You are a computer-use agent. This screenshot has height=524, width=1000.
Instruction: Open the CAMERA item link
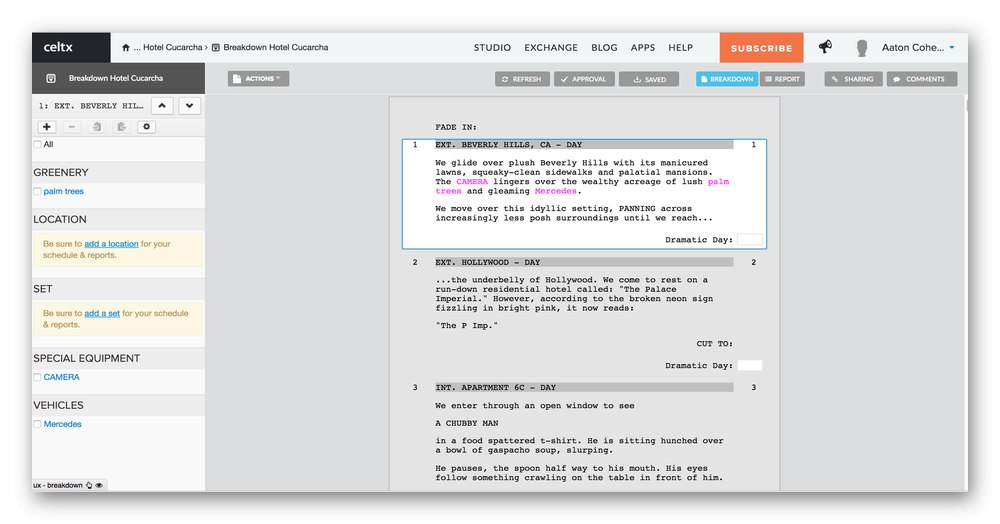click(61, 377)
